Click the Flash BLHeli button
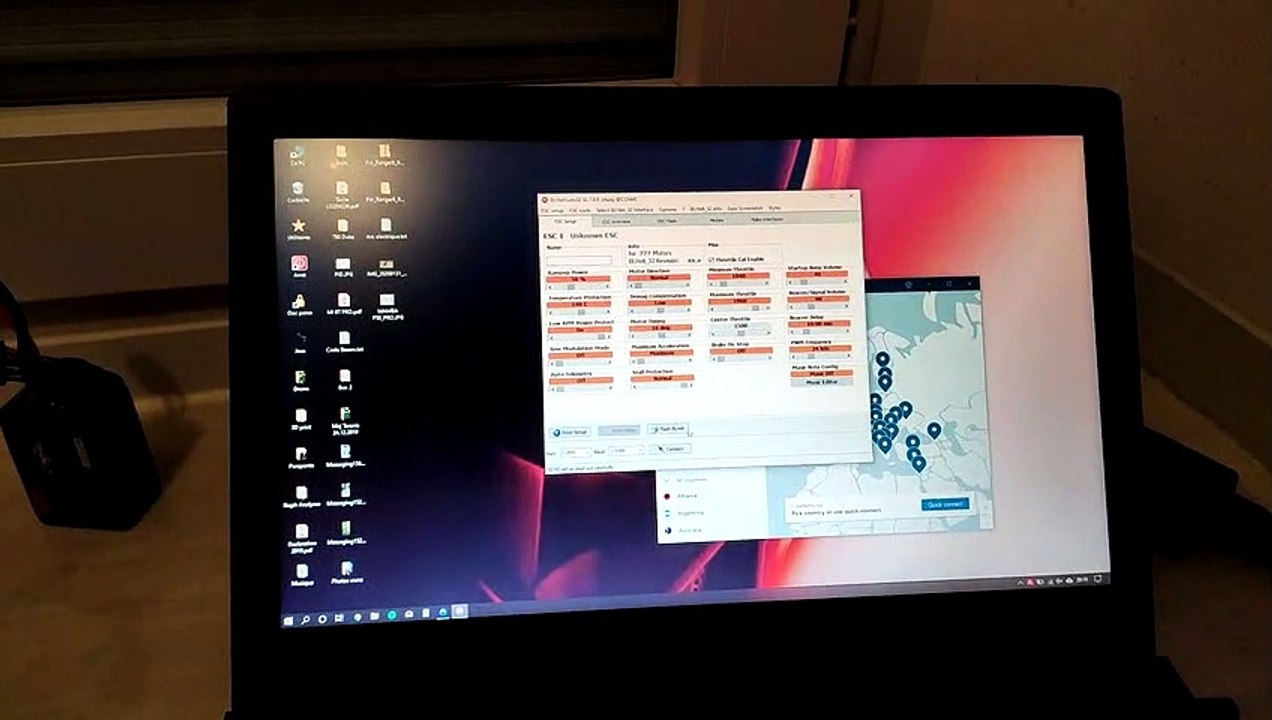 click(x=668, y=428)
